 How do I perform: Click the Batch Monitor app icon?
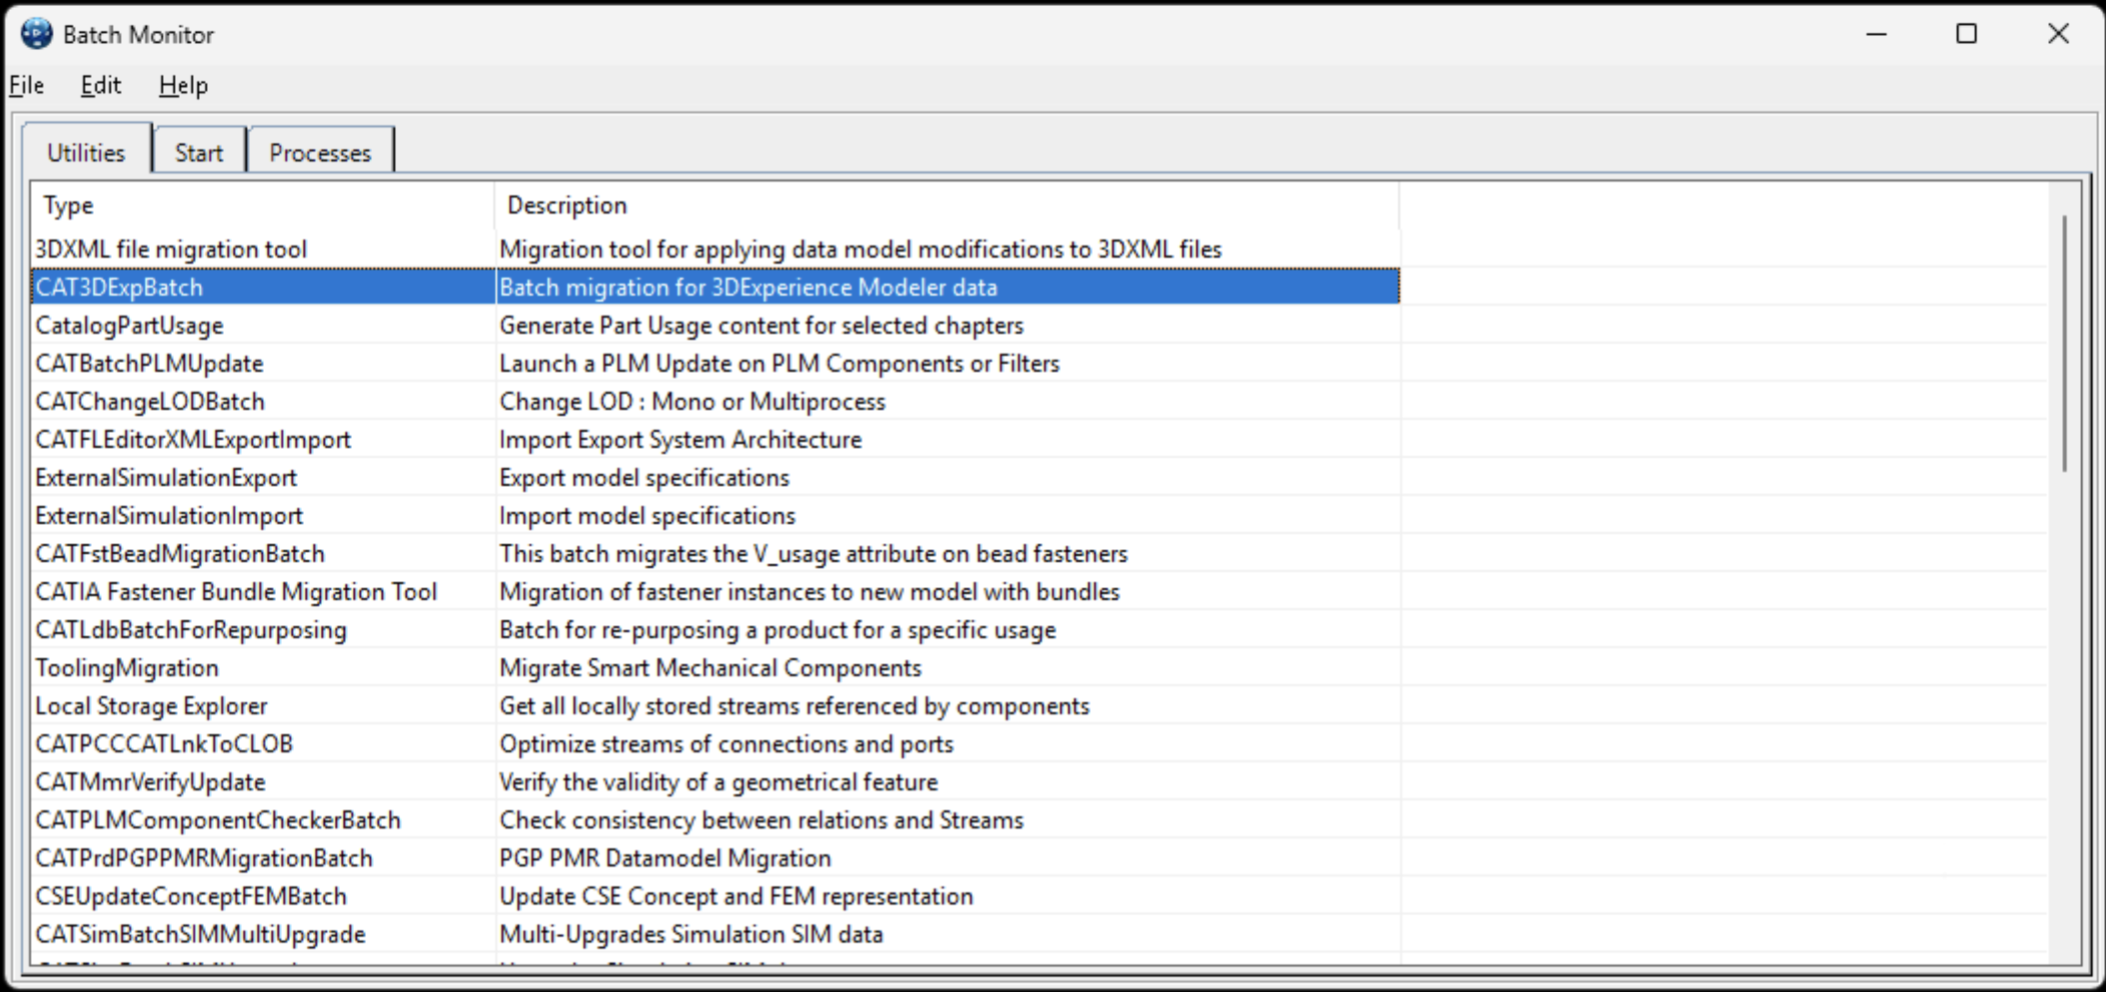(x=36, y=34)
